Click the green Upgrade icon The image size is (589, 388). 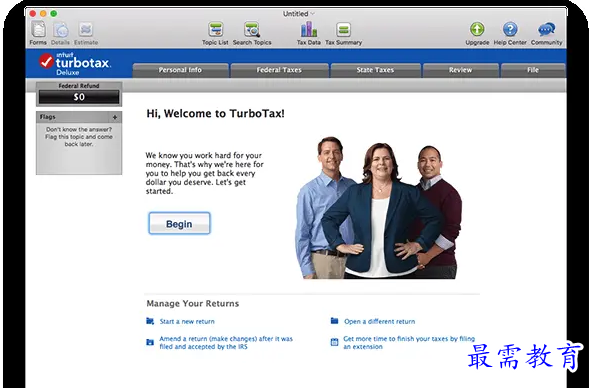tap(477, 29)
